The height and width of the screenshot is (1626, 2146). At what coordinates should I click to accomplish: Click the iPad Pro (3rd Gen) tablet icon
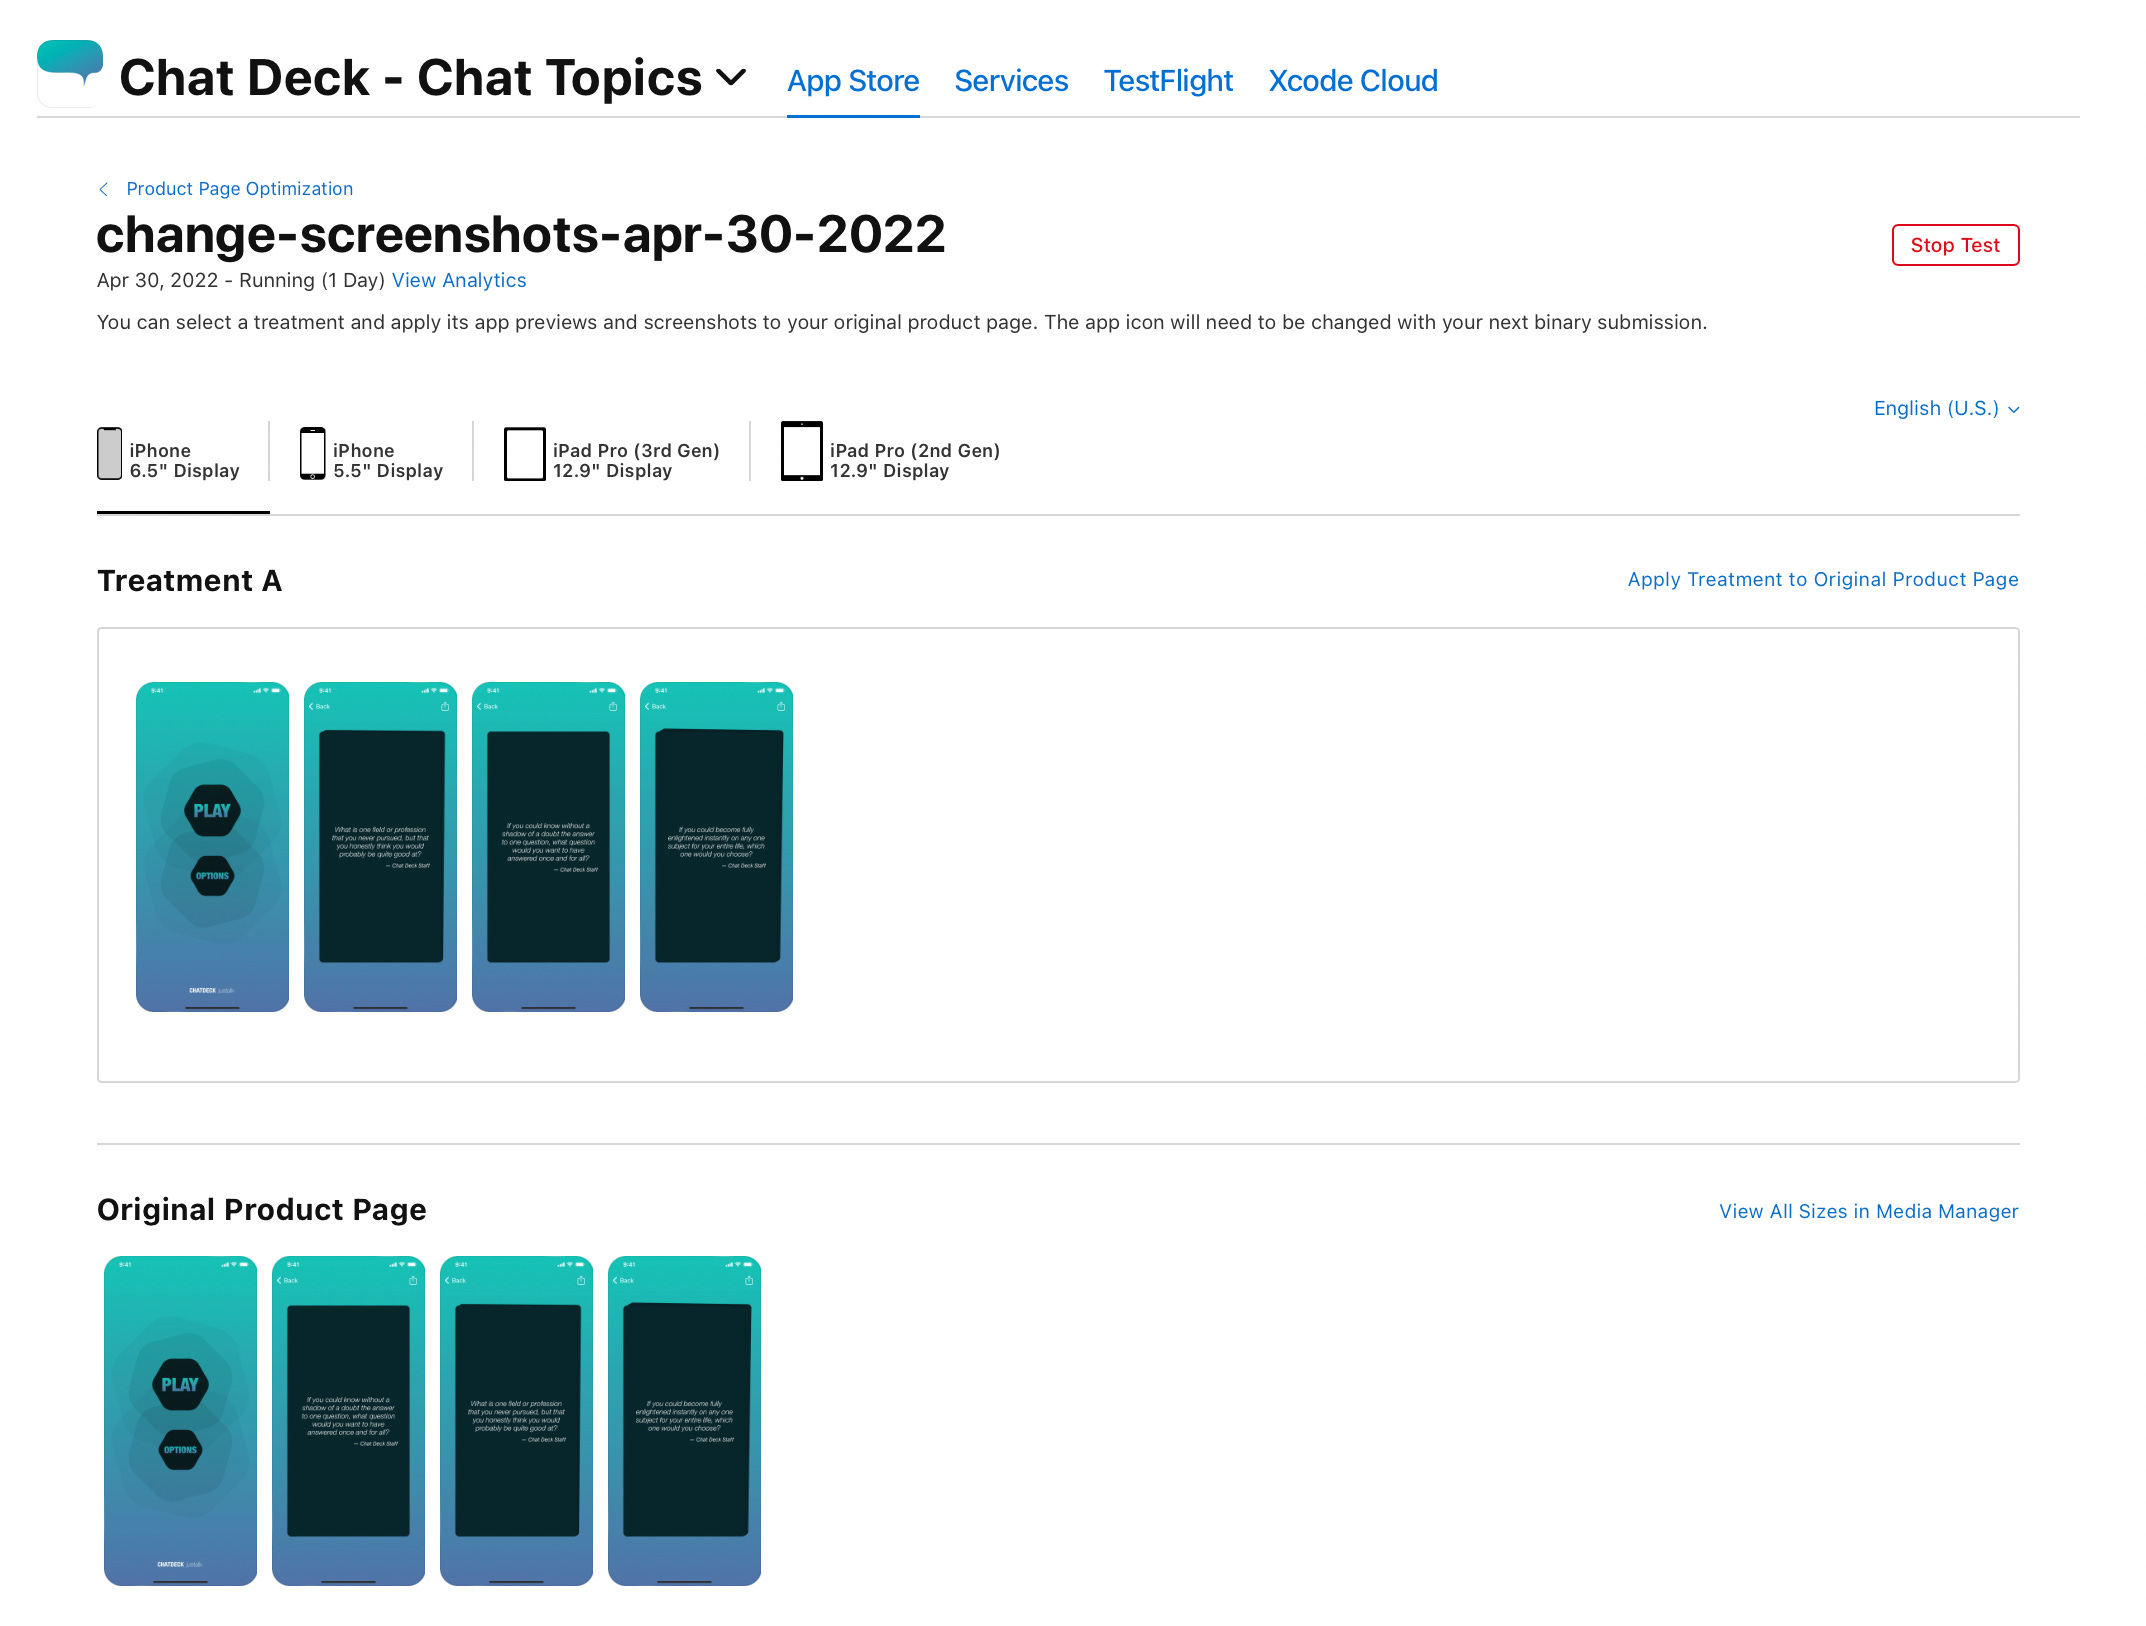[x=524, y=454]
